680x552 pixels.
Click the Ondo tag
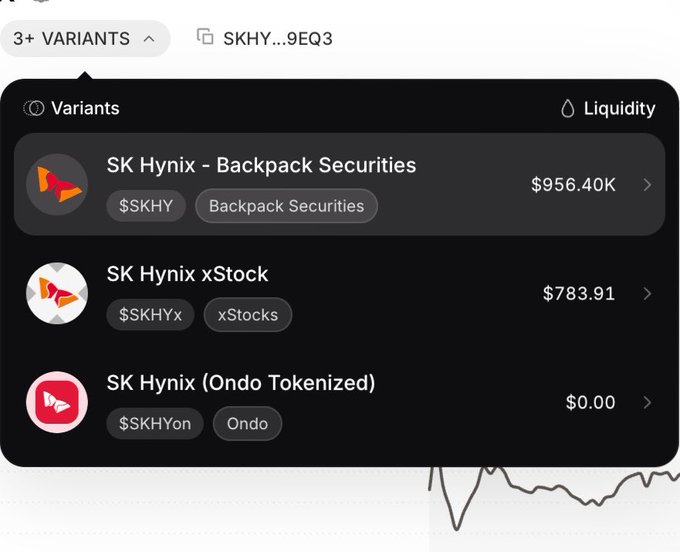[247, 424]
